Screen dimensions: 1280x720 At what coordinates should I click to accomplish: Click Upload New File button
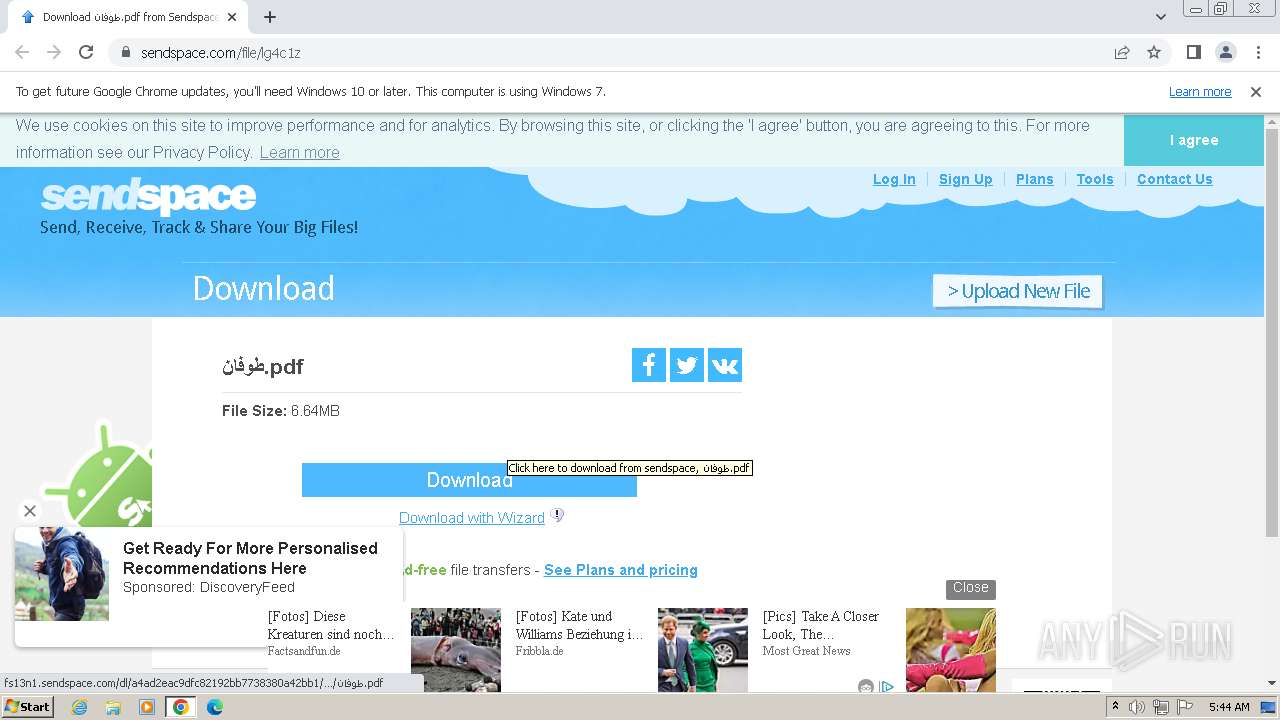(1018, 291)
